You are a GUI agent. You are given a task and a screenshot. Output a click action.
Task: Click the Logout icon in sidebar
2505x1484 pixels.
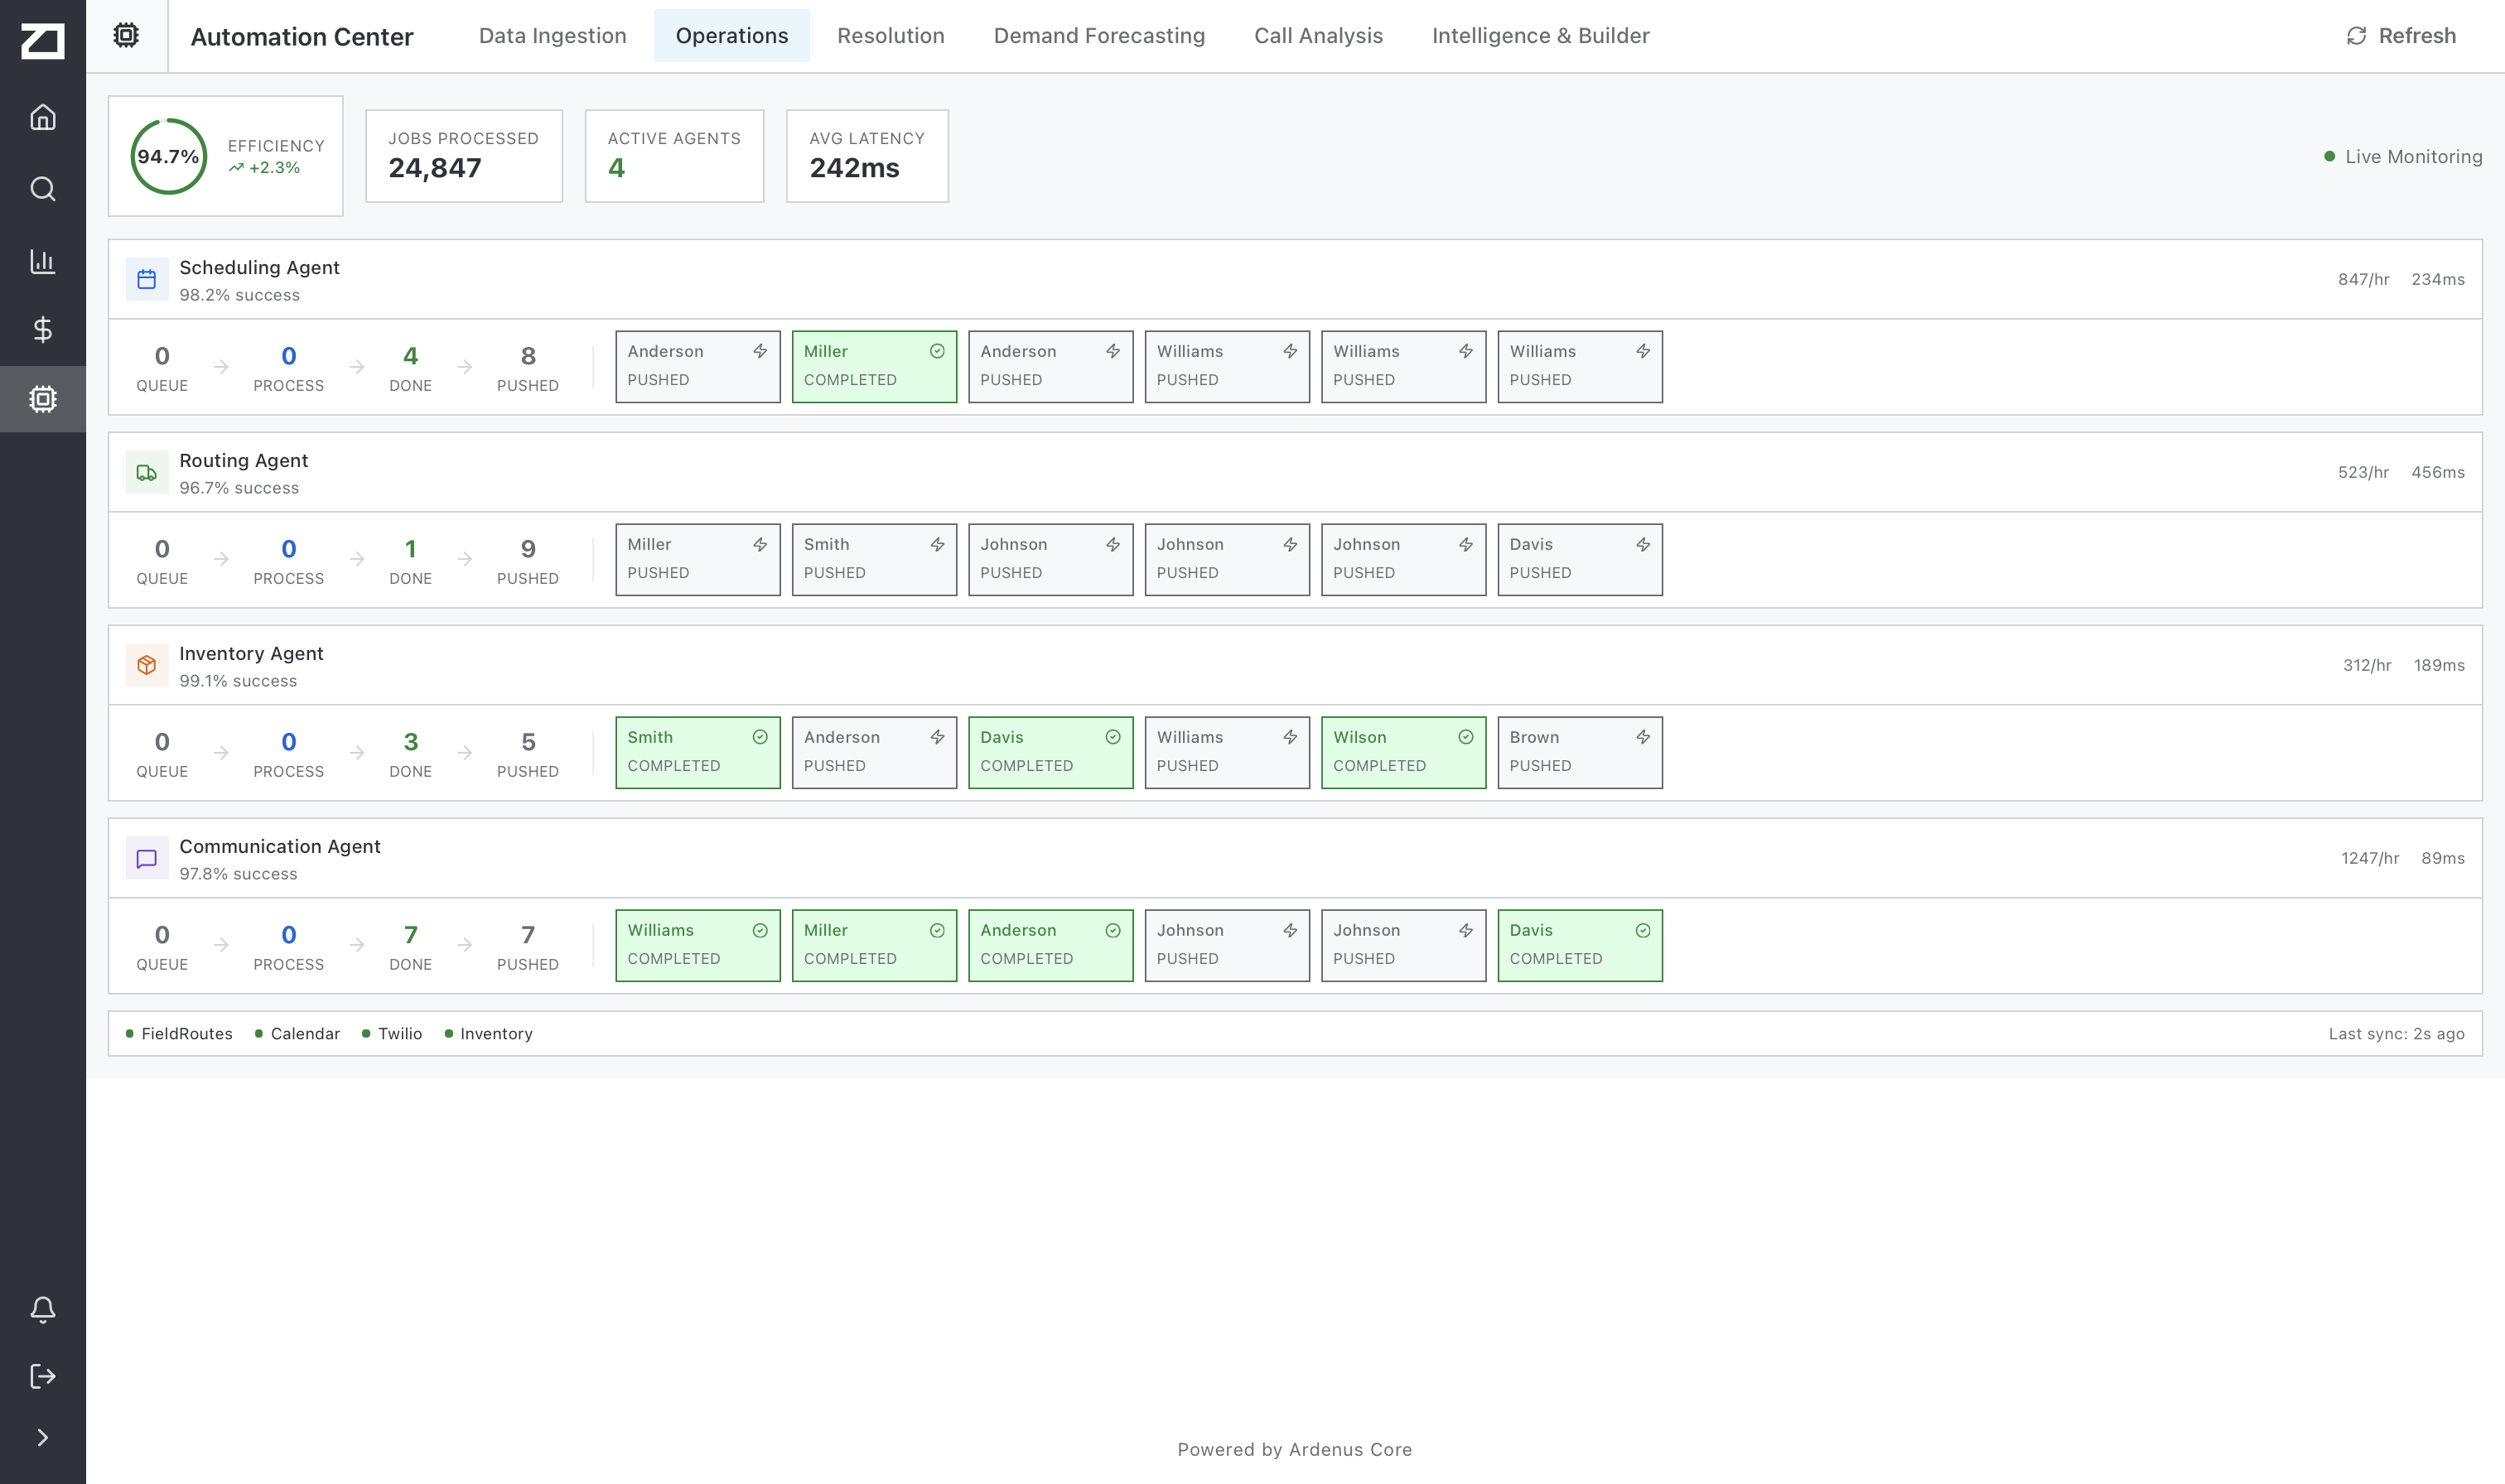click(x=43, y=1376)
